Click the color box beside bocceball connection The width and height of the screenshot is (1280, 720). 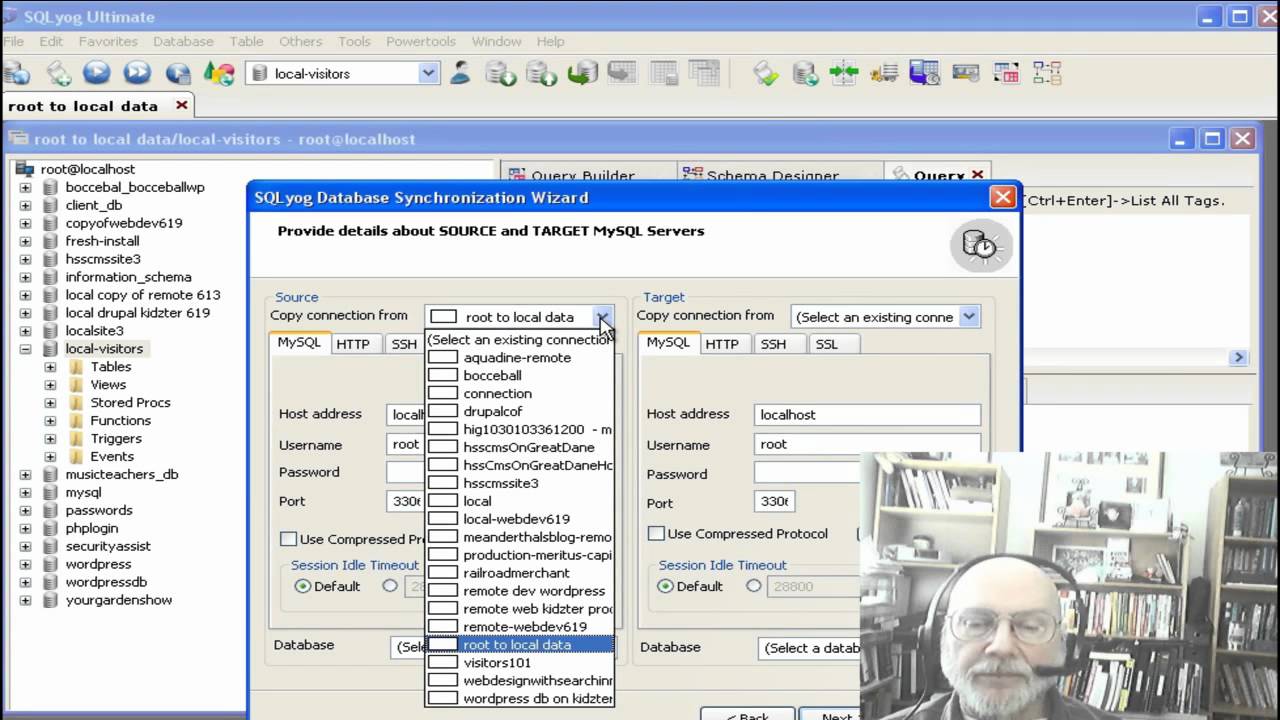point(442,375)
